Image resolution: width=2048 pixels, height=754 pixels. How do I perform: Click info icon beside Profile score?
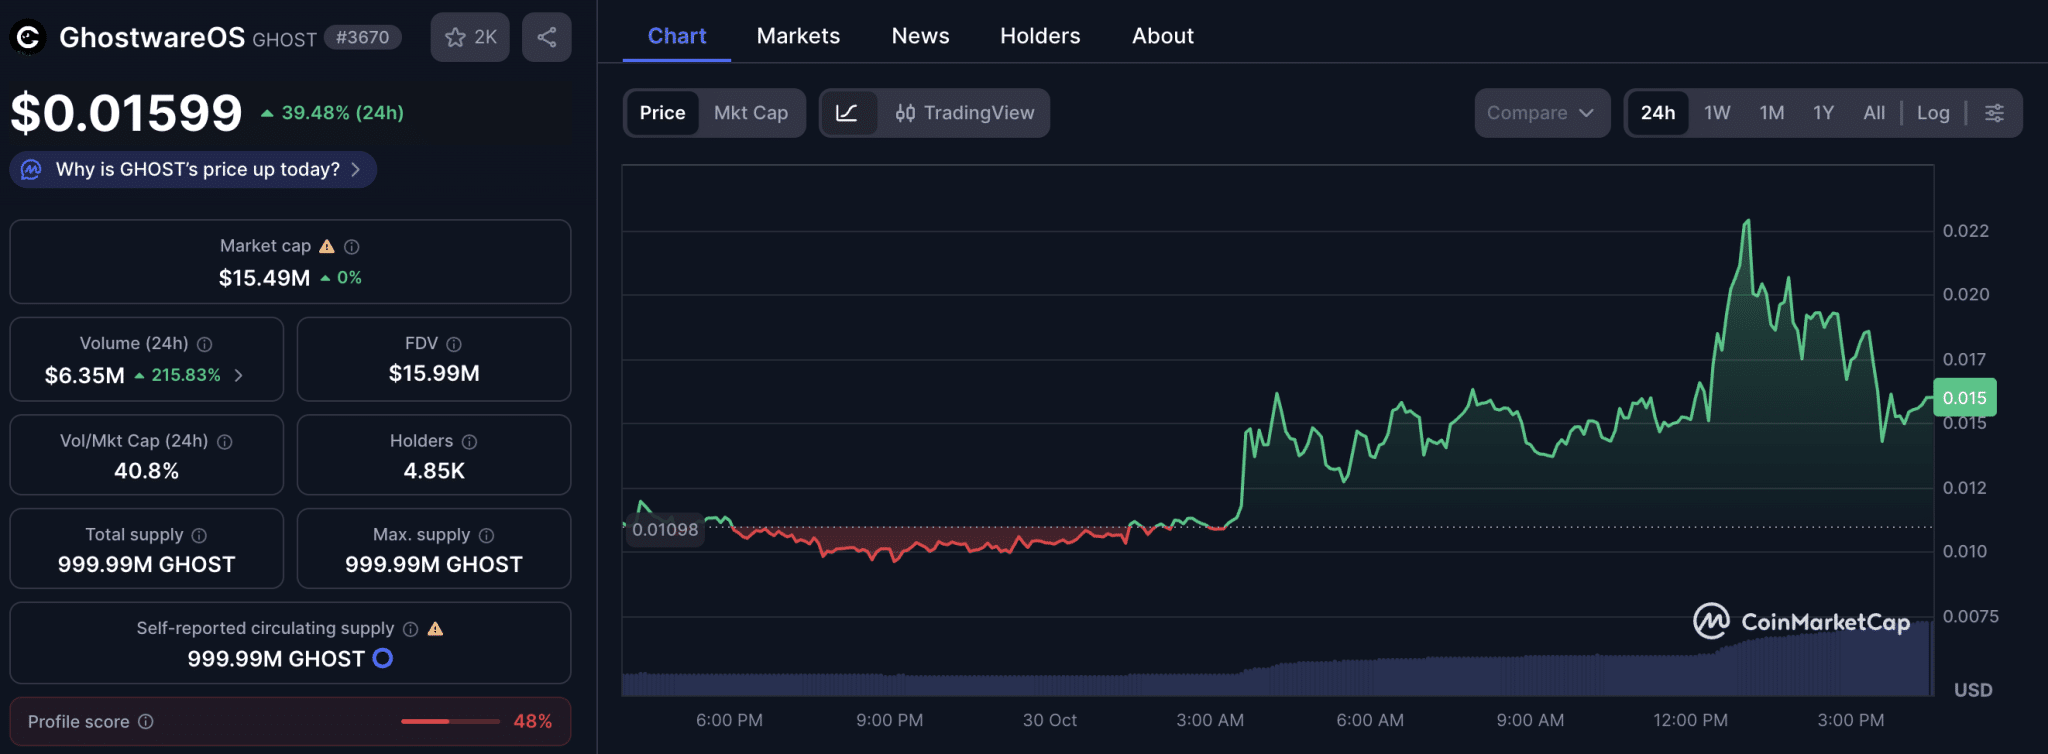click(146, 721)
